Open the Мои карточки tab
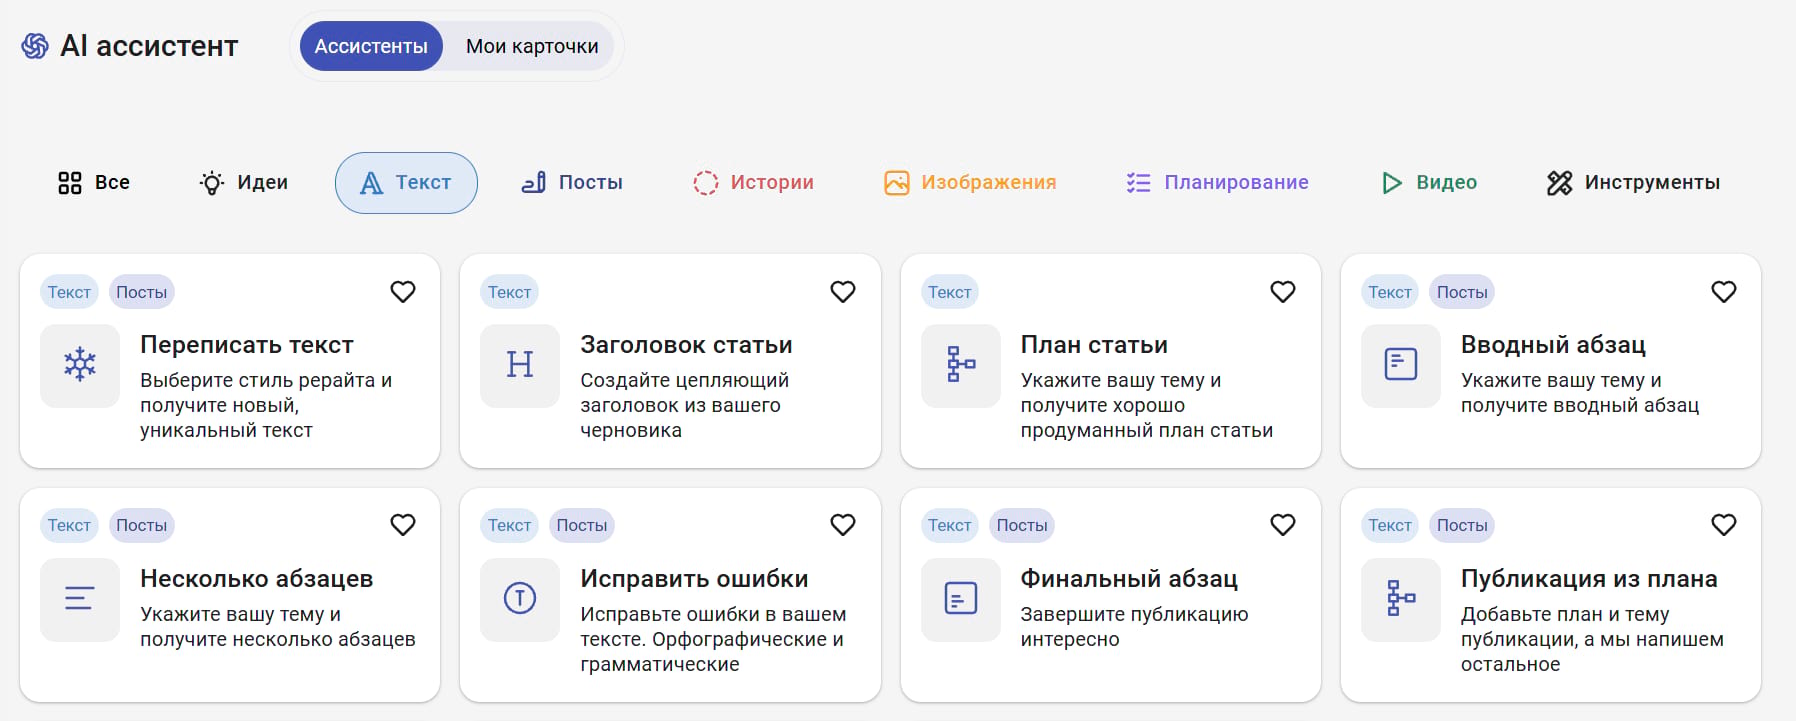This screenshot has width=1796, height=721. [532, 46]
